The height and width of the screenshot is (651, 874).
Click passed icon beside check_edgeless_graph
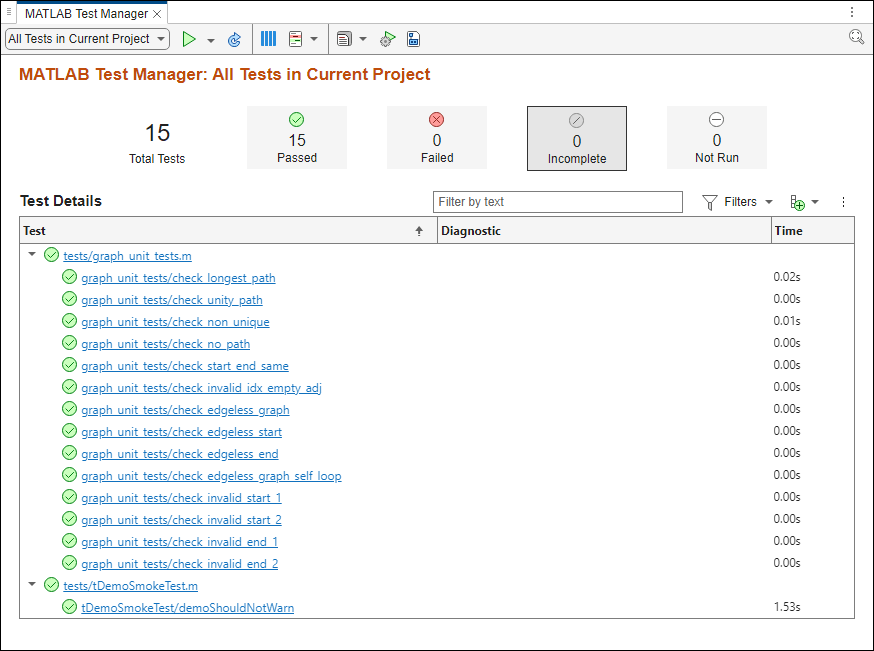(x=69, y=409)
